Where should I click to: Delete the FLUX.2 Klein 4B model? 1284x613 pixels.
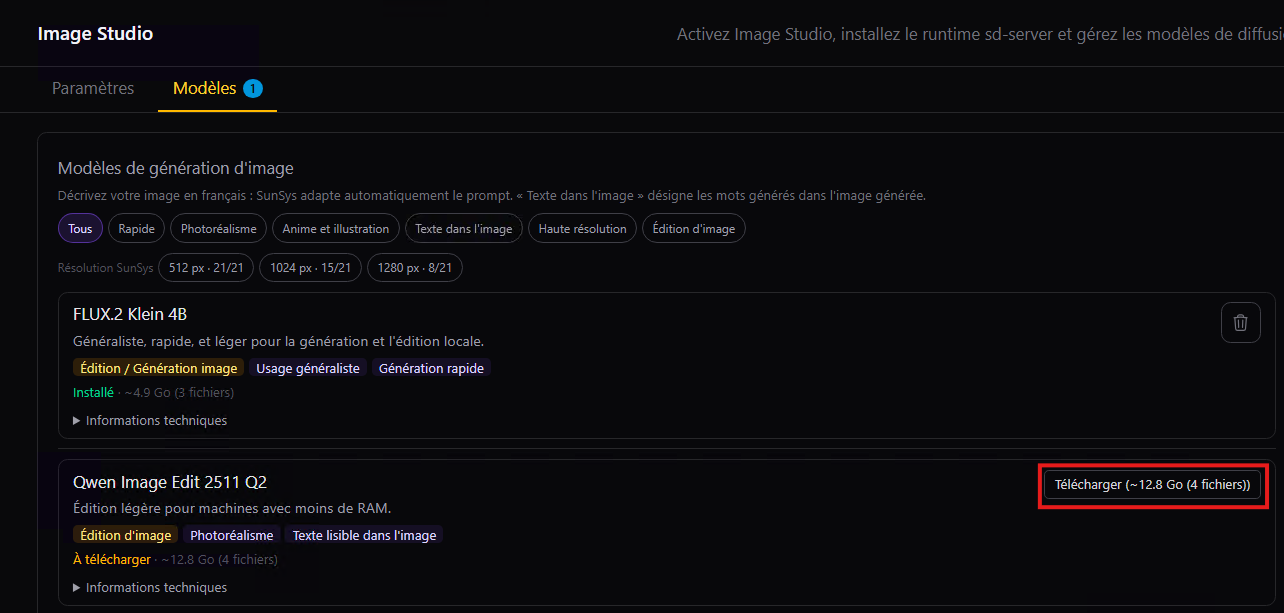tap(1240, 323)
